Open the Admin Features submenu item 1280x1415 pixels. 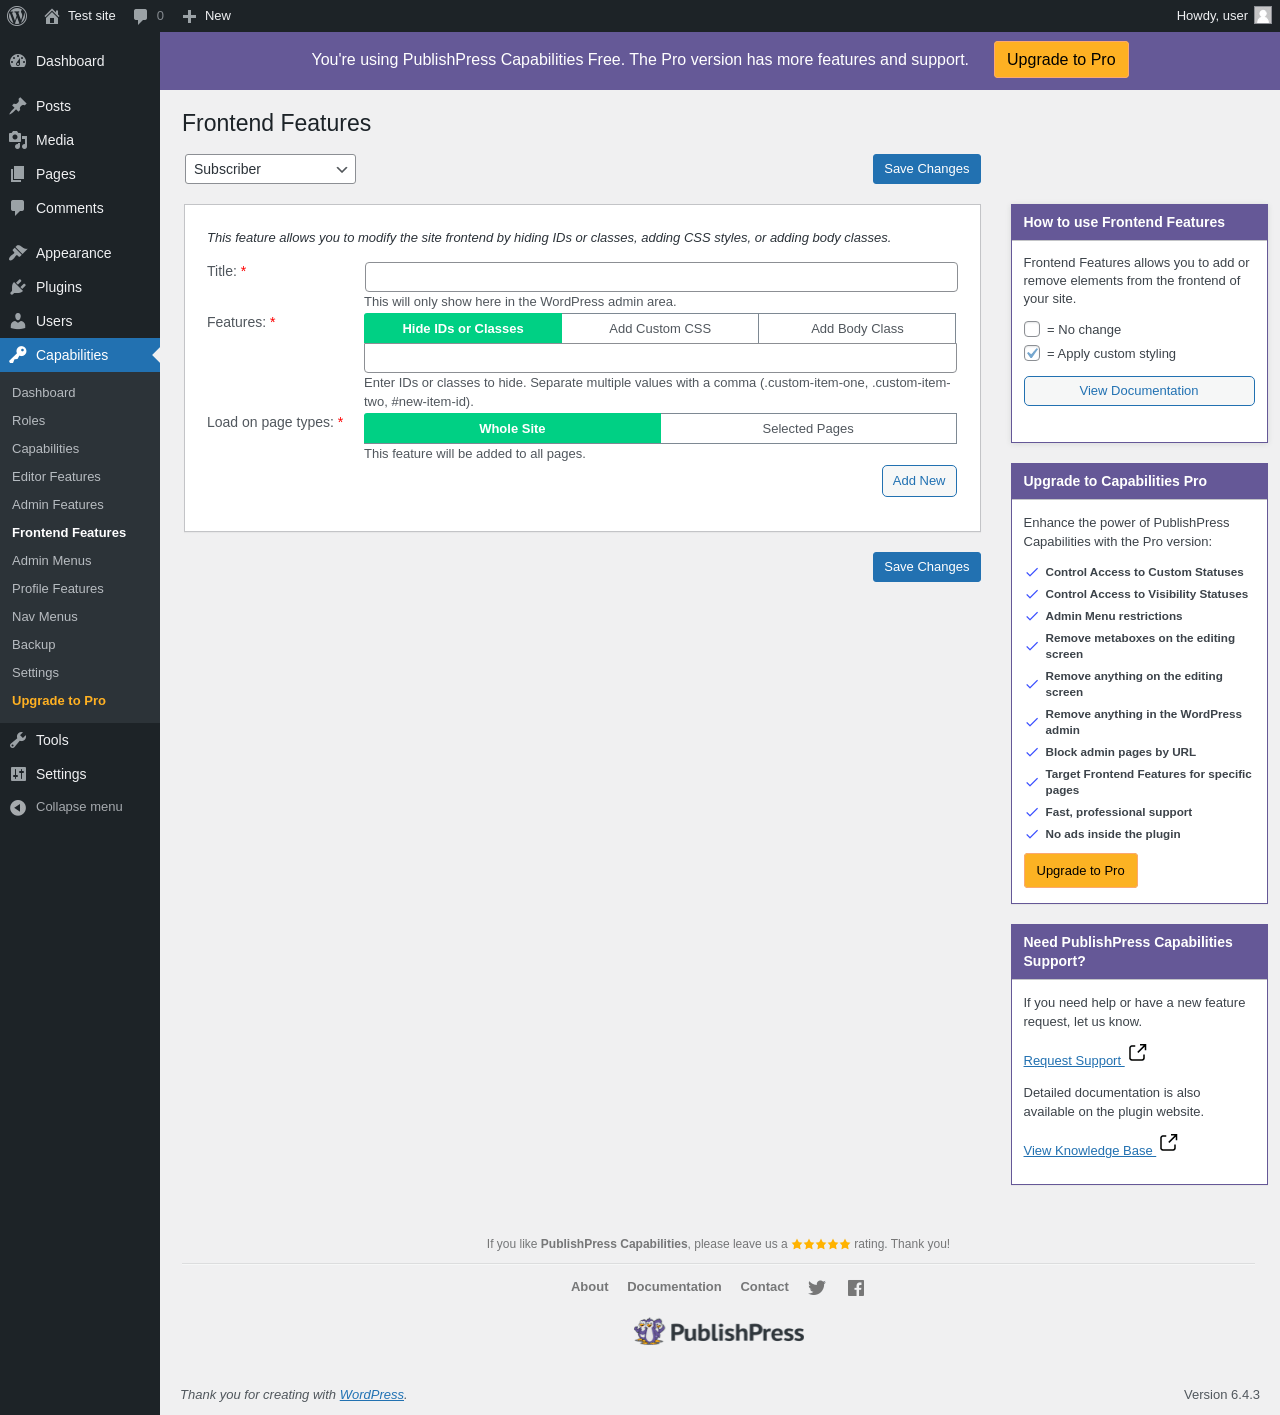58,505
